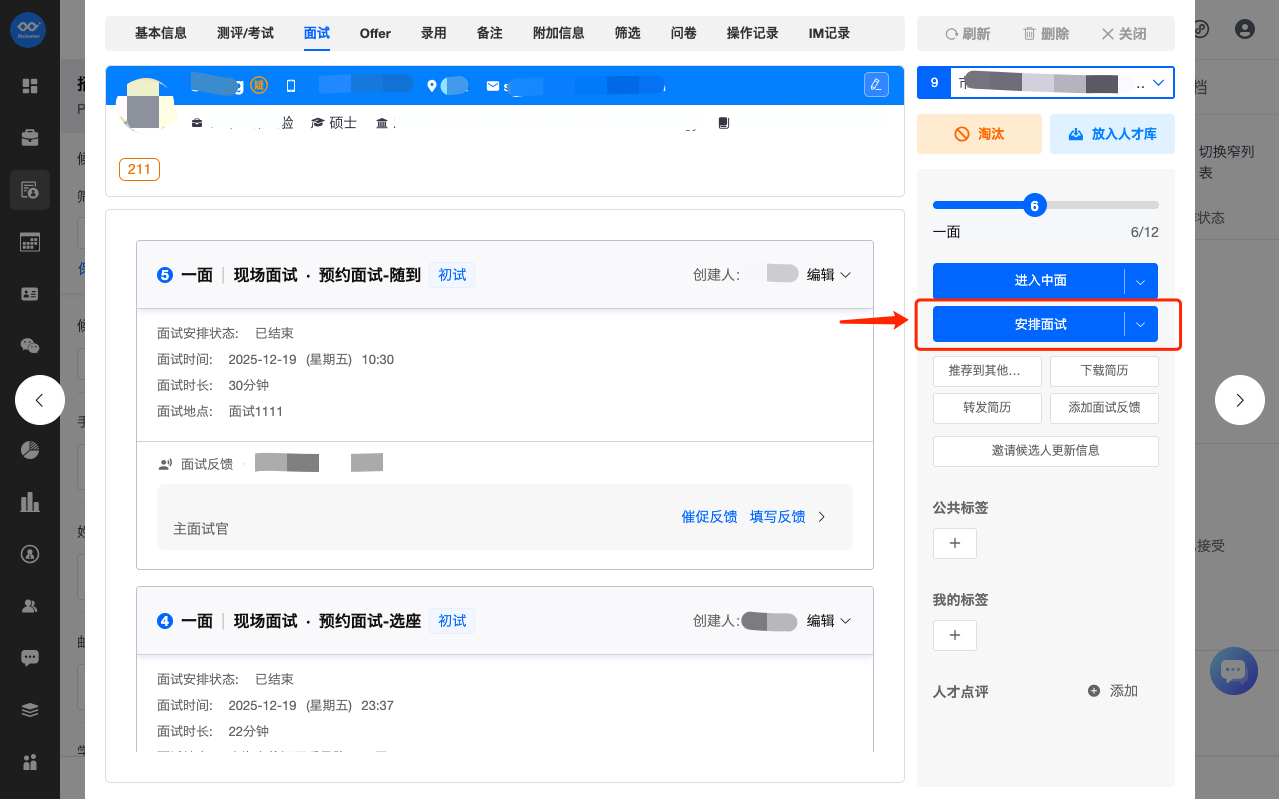This screenshot has width=1279, height=799.
Task: Open the WeChat icon in sidebar
Action: coord(30,346)
